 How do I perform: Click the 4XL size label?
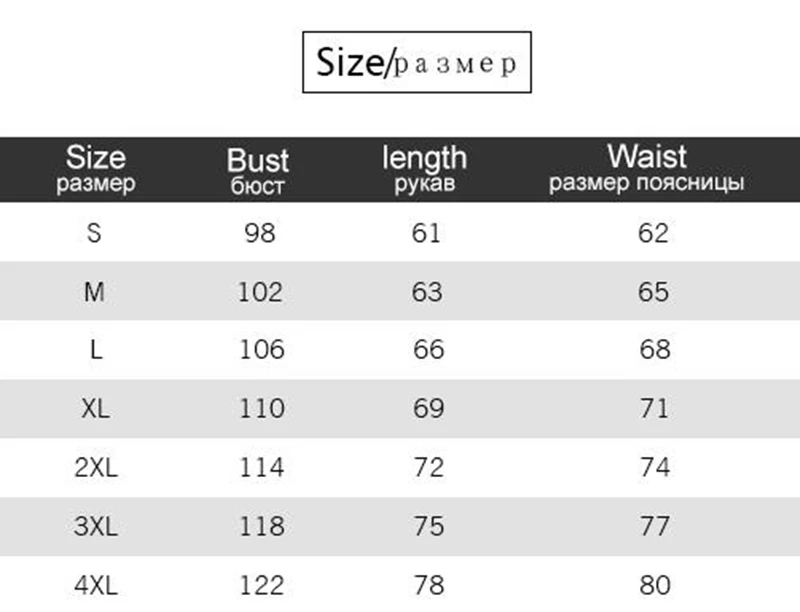(96, 585)
